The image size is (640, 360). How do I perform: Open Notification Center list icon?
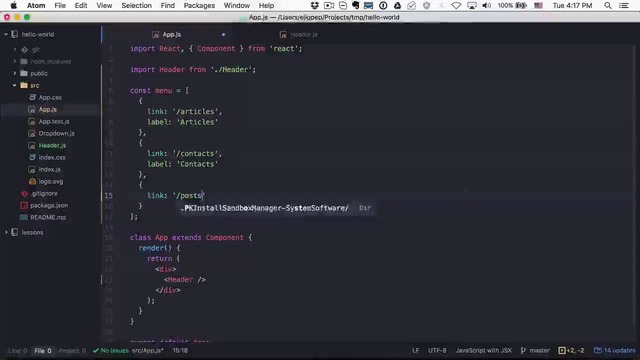pos(624,5)
